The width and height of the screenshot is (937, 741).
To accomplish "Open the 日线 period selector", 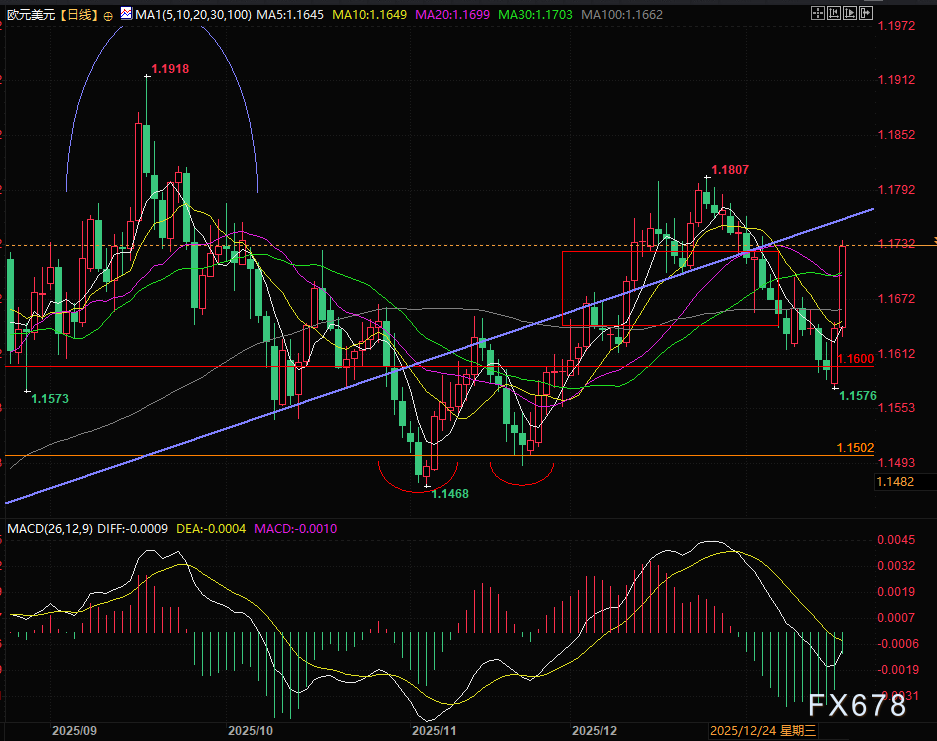I will (77, 16).
